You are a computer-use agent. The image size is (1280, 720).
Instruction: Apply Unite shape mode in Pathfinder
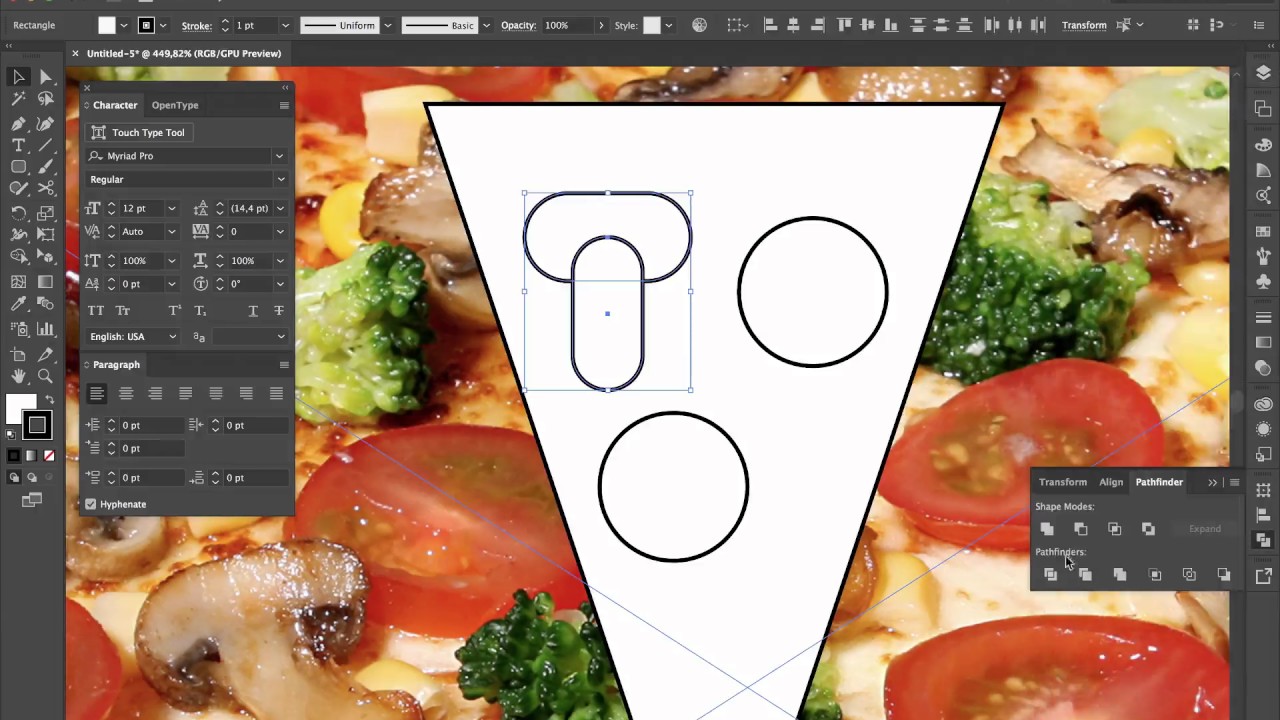(x=1047, y=529)
